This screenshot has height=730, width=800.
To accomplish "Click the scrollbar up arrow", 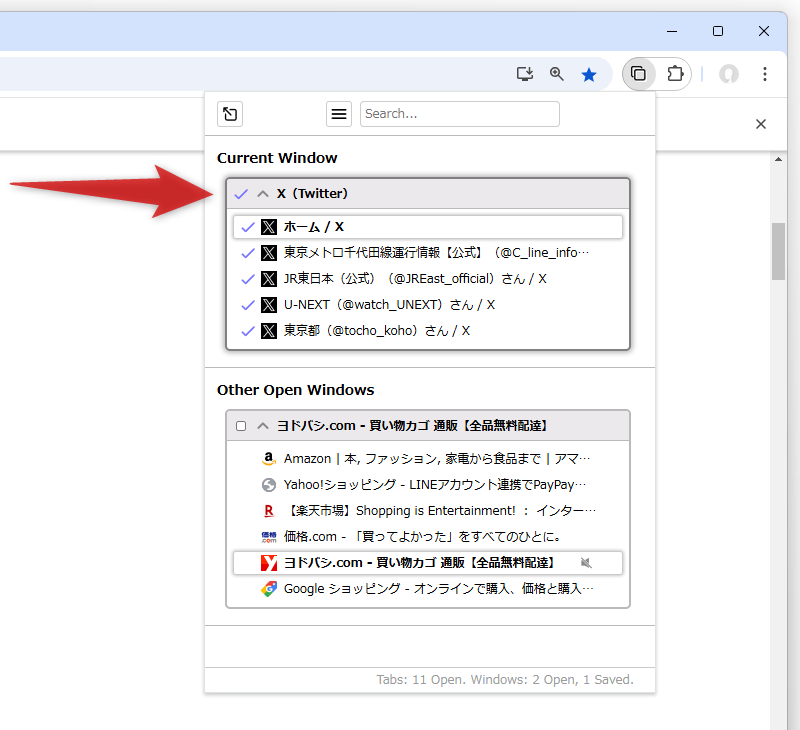I will [x=778, y=160].
